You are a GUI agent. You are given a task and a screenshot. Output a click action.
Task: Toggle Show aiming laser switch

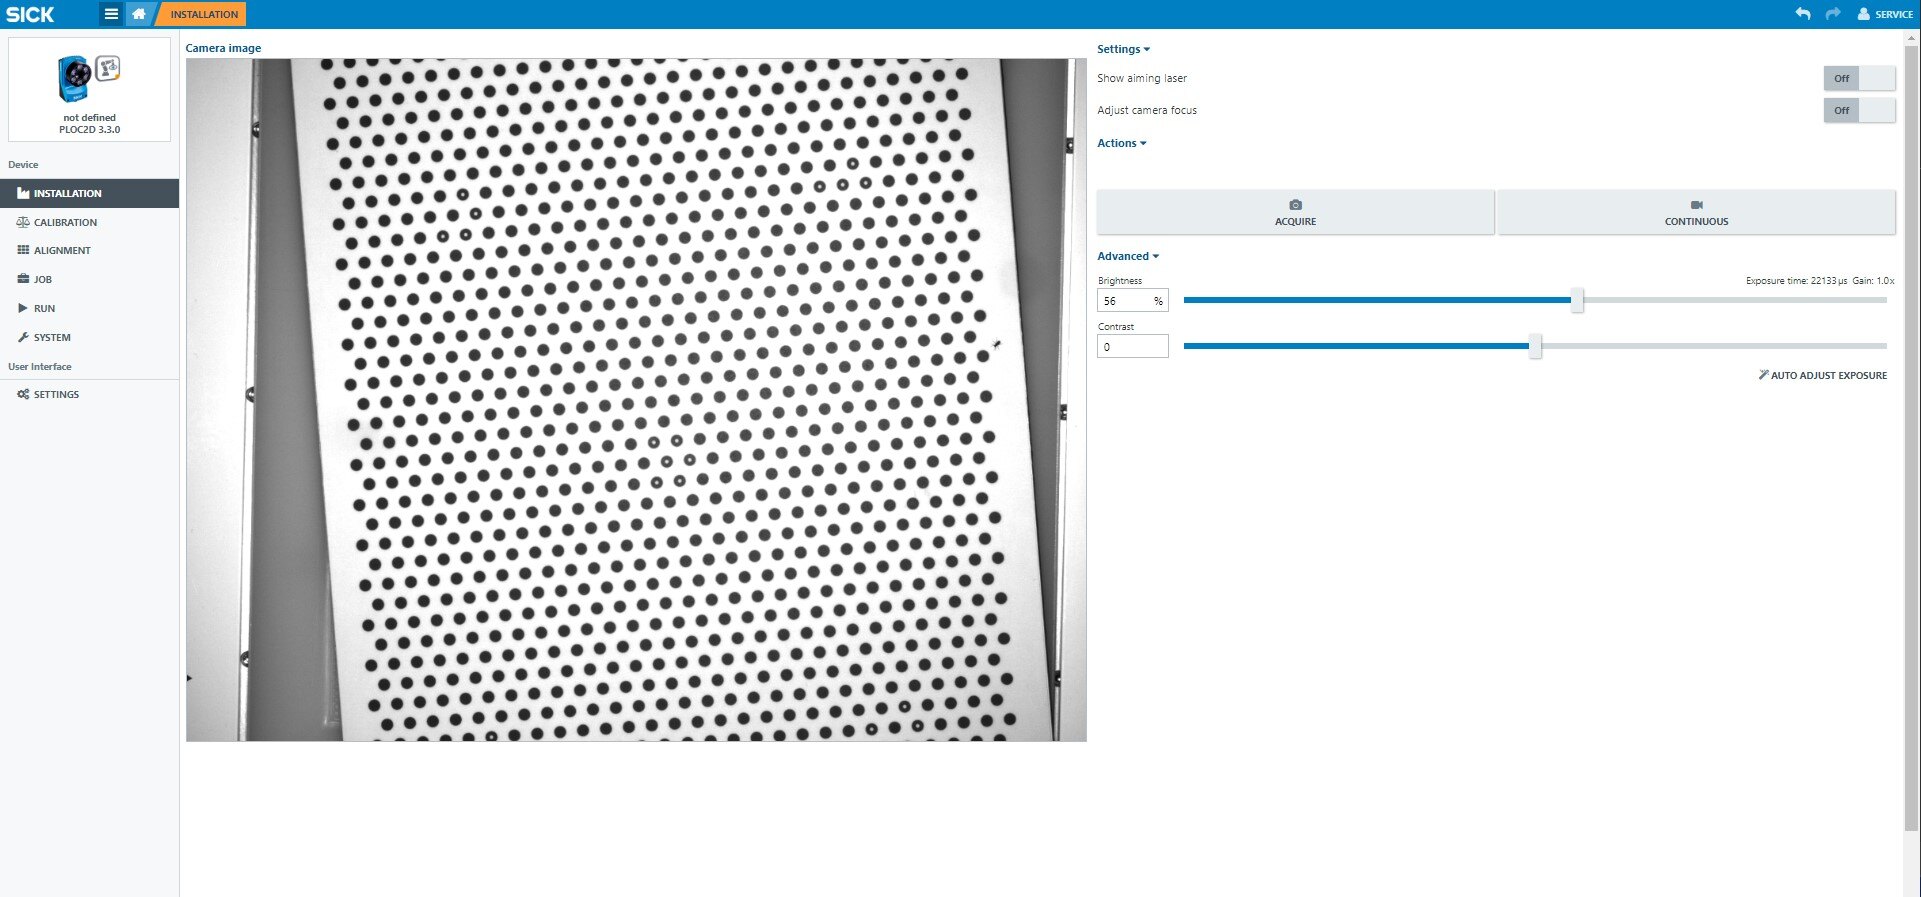[x=1858, y=78]
